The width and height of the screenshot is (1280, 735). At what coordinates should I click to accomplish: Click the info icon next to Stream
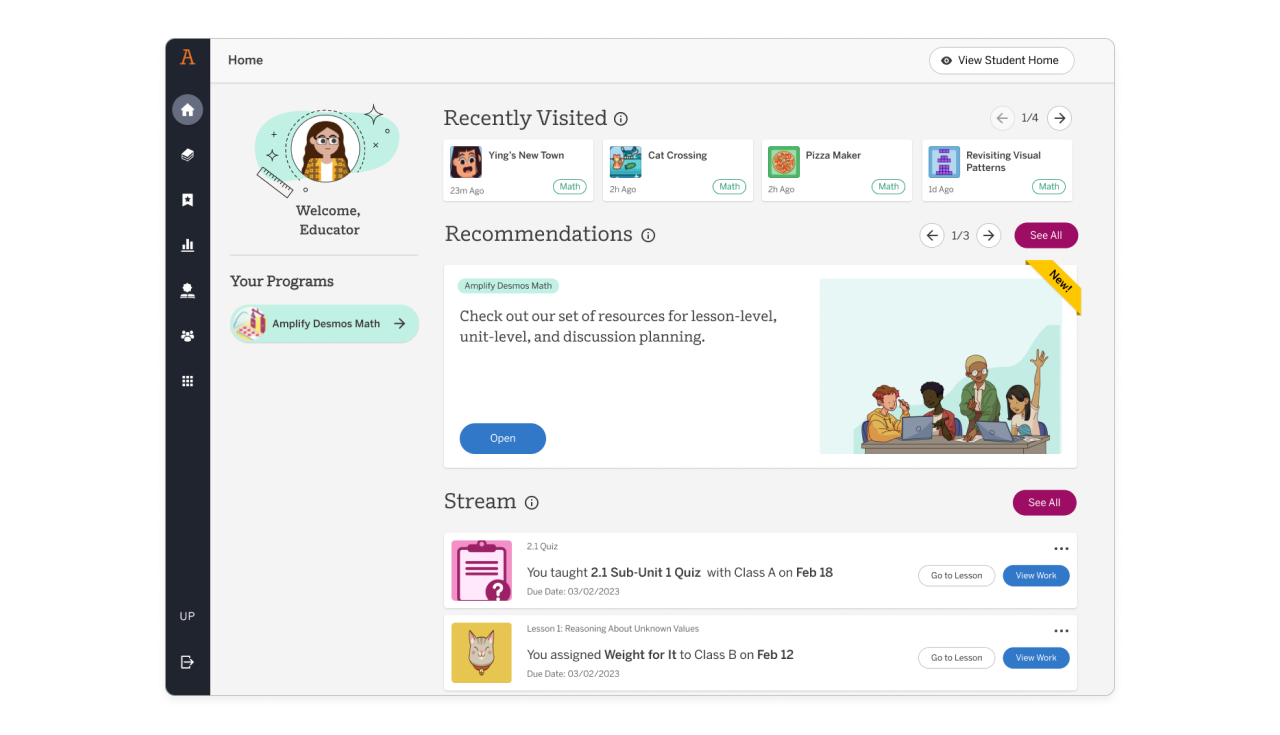pos(532,502)
